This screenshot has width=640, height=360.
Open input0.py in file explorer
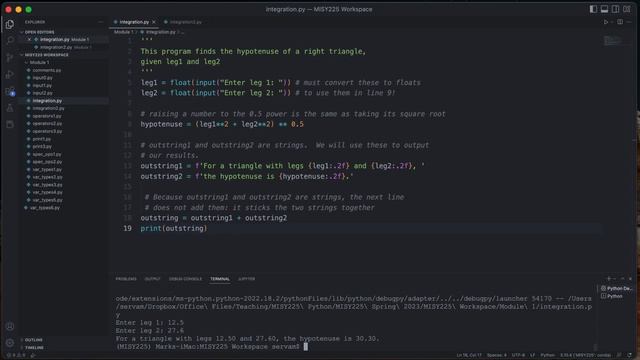tap(42, 78)
